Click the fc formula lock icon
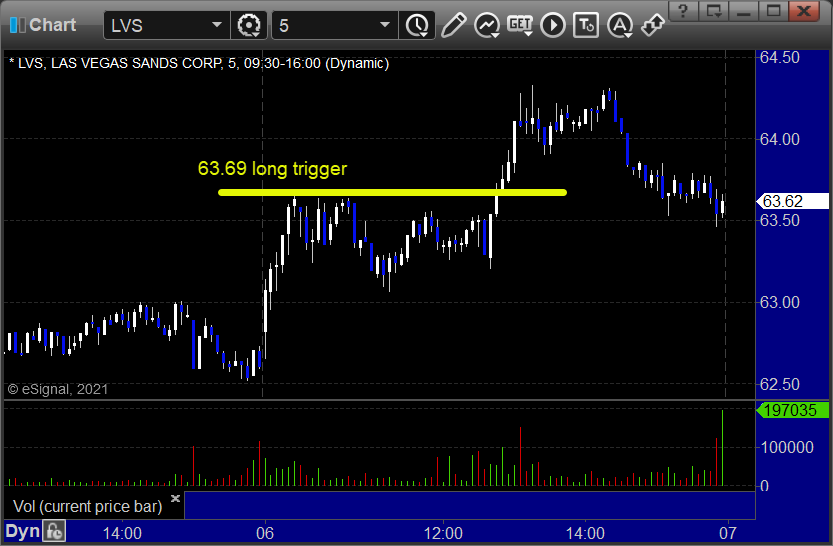 point(54,531)
